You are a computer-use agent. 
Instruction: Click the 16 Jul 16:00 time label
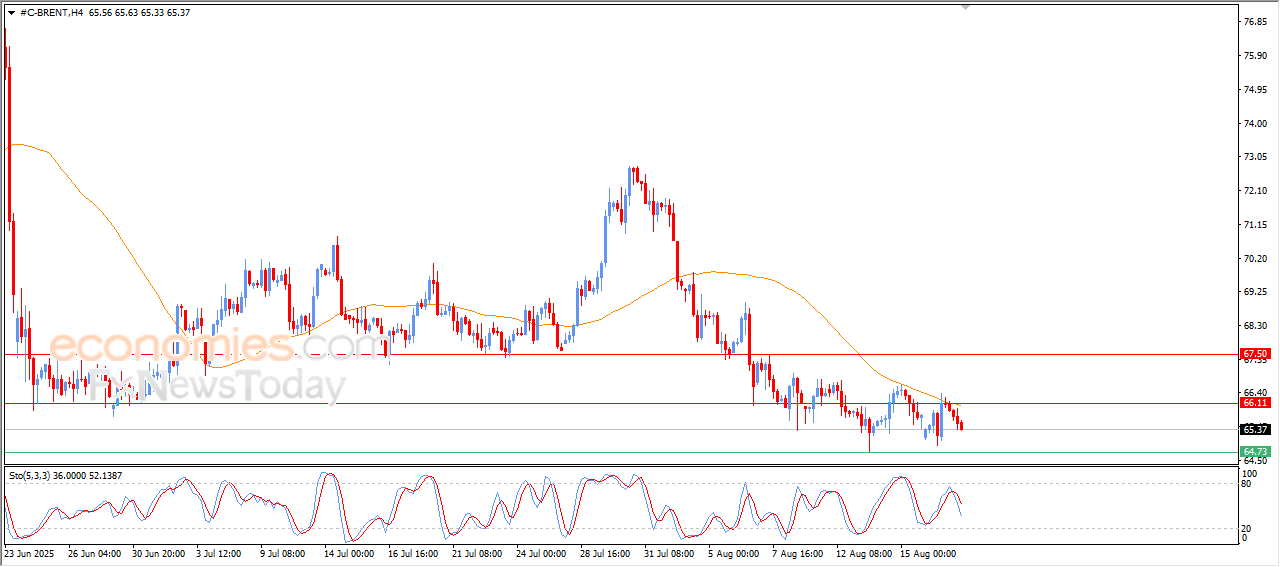coord(414,552)
